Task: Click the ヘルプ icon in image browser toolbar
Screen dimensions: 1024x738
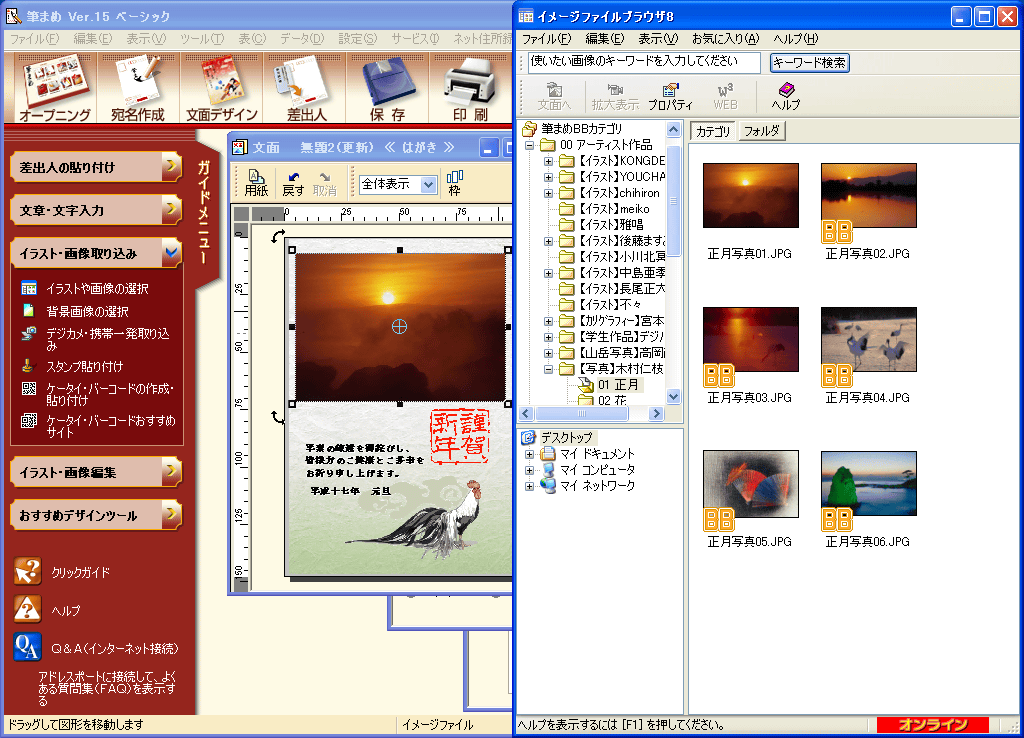Action: pos(785,96)
